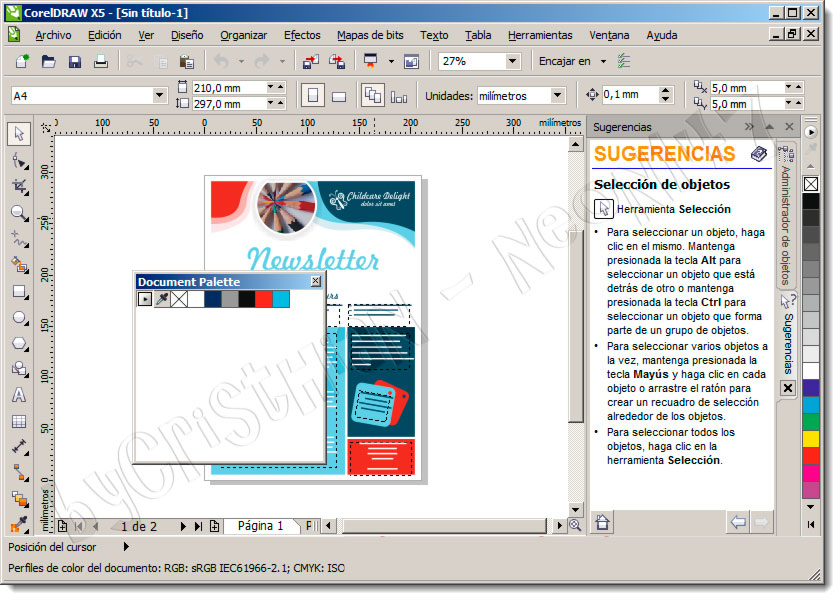Expand the Encajar en dropdown
Image resolution: width=840 pixels, height=600 pixels.
[x=603, y=61]
